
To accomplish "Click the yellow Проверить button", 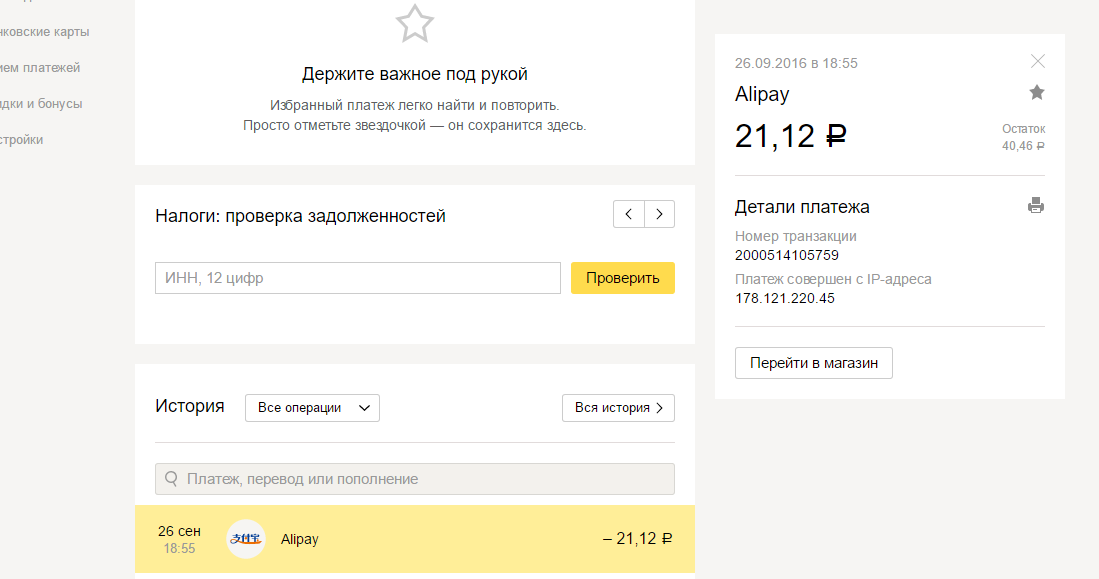I will click(622, 278).
